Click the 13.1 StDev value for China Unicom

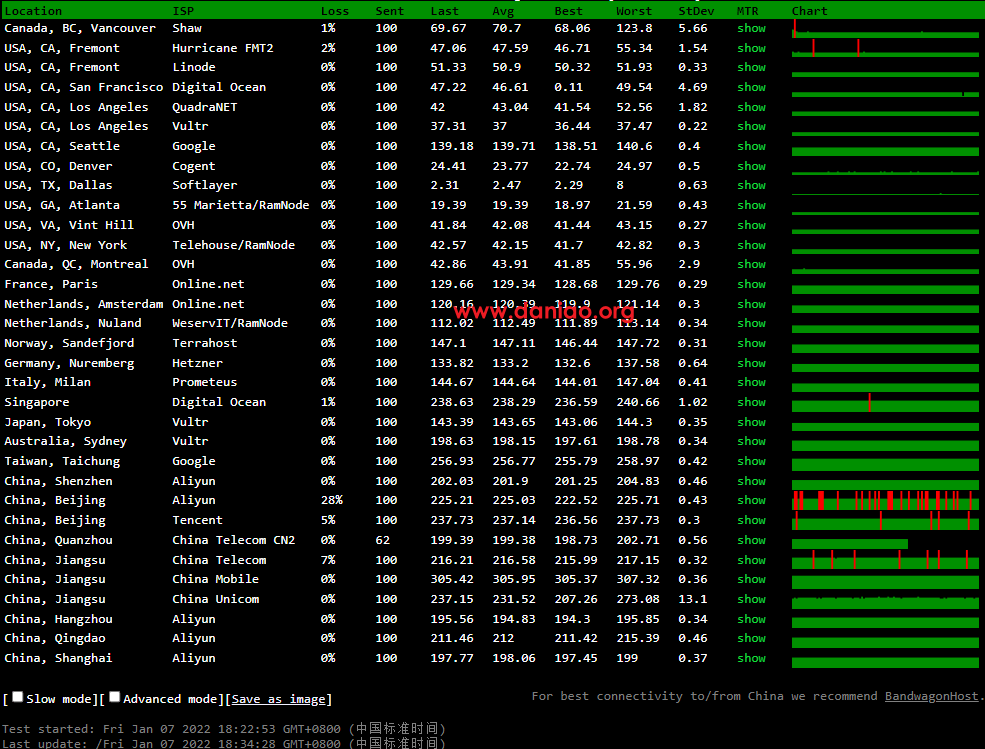pos(692,599)
